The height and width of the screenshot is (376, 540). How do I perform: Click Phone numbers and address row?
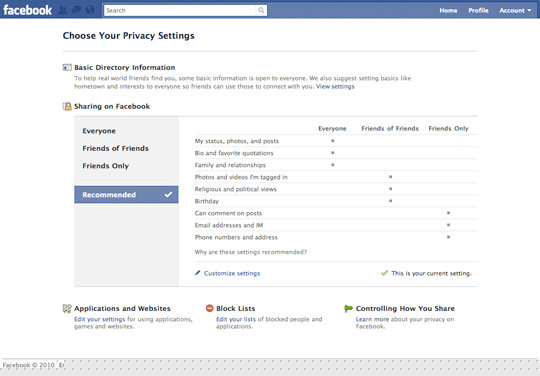click(x=336, y=237)
